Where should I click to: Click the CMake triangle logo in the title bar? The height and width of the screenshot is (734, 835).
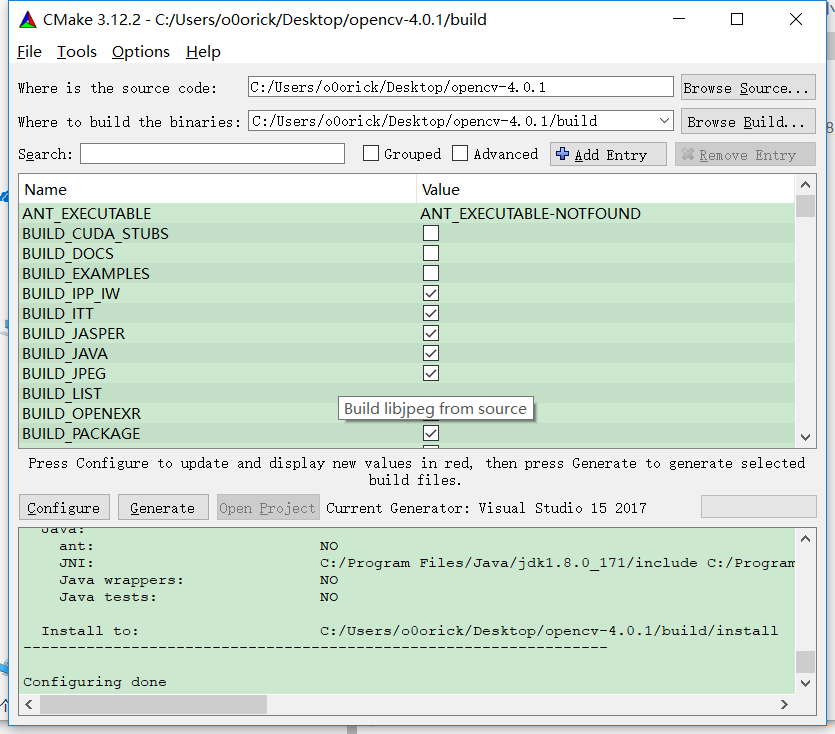(28, 20)
